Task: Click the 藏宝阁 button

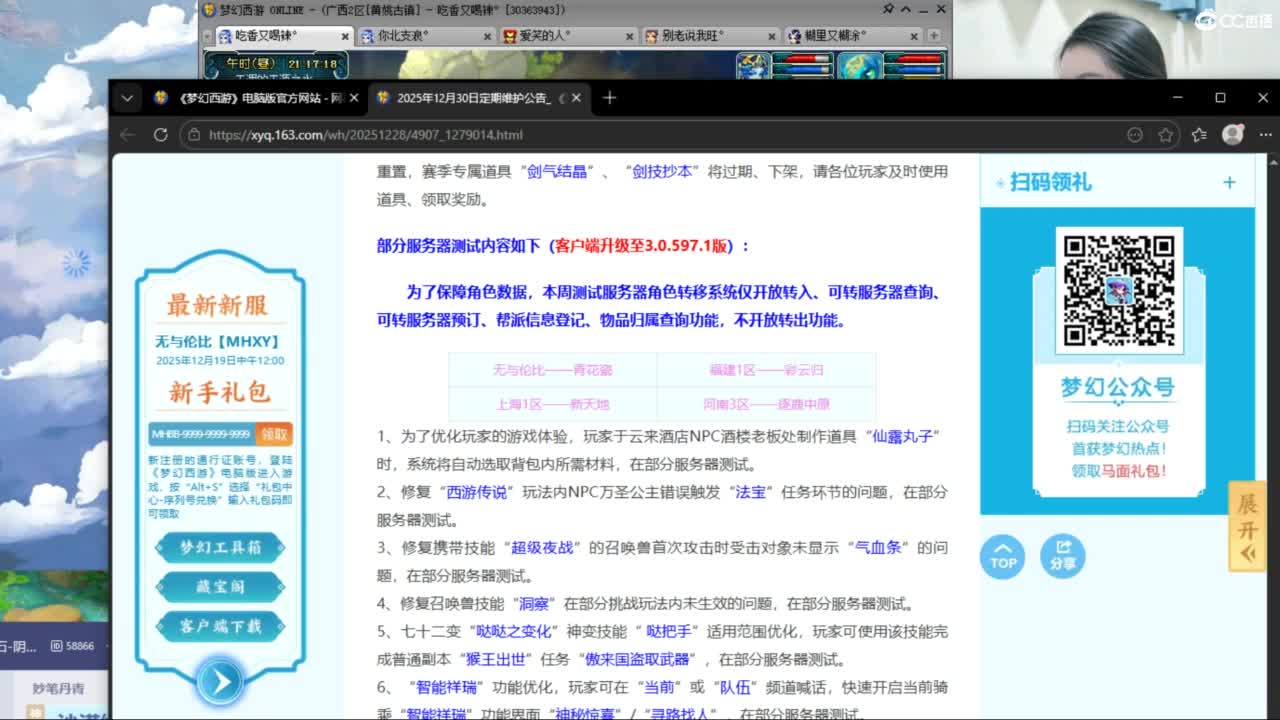Action: coord(220,587)
